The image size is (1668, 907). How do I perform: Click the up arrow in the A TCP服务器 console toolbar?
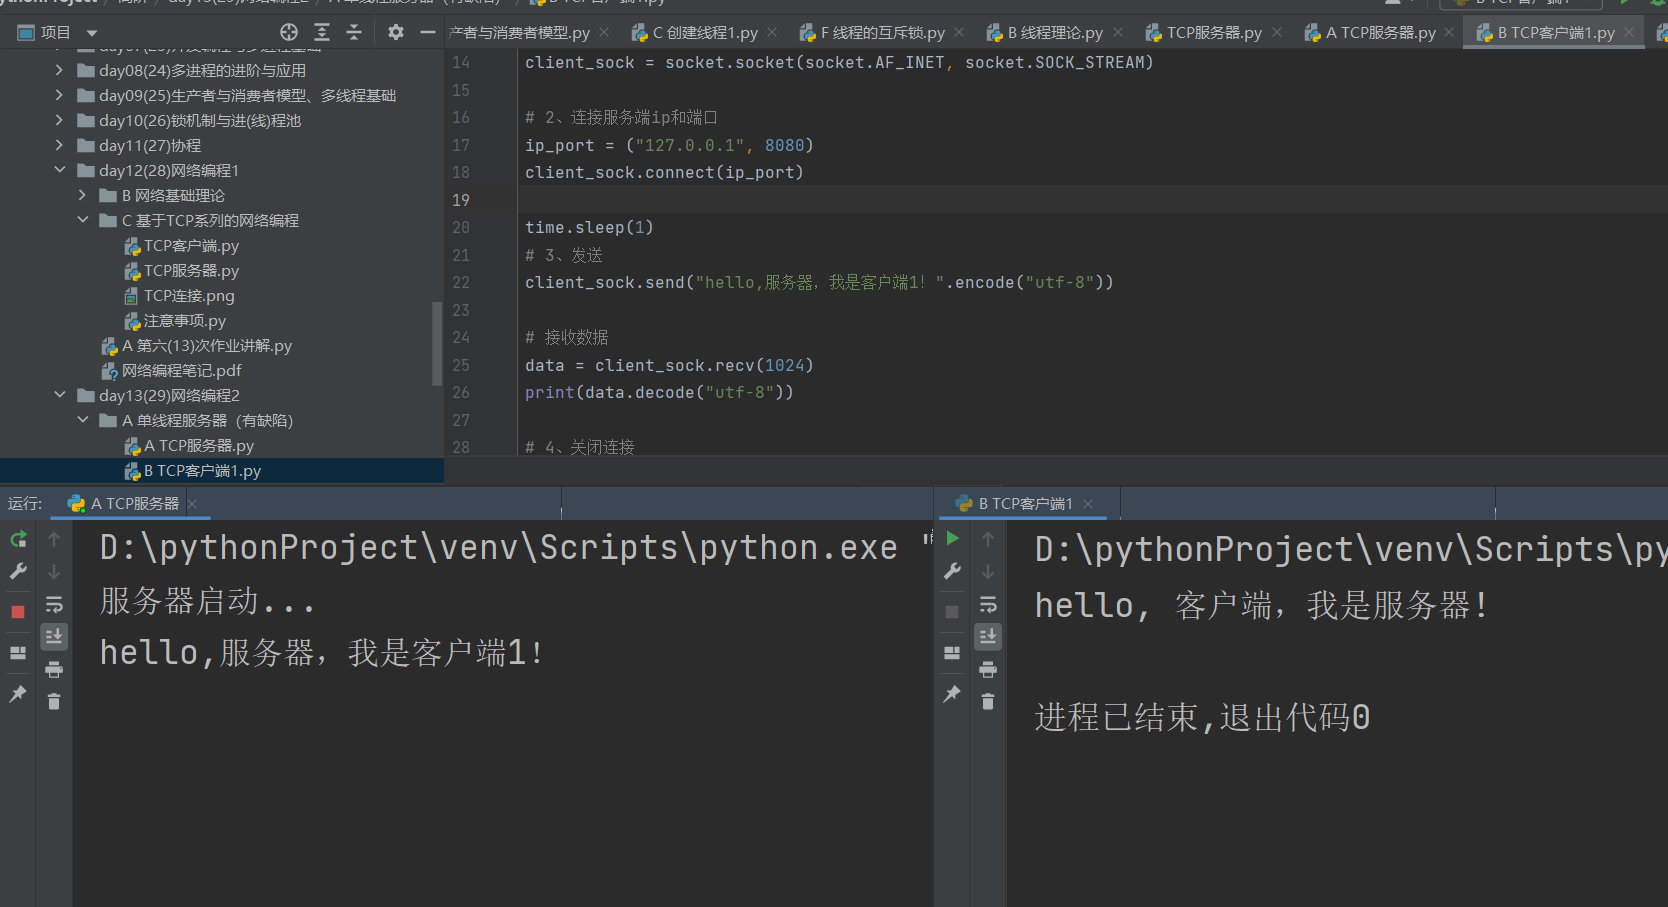54,539
